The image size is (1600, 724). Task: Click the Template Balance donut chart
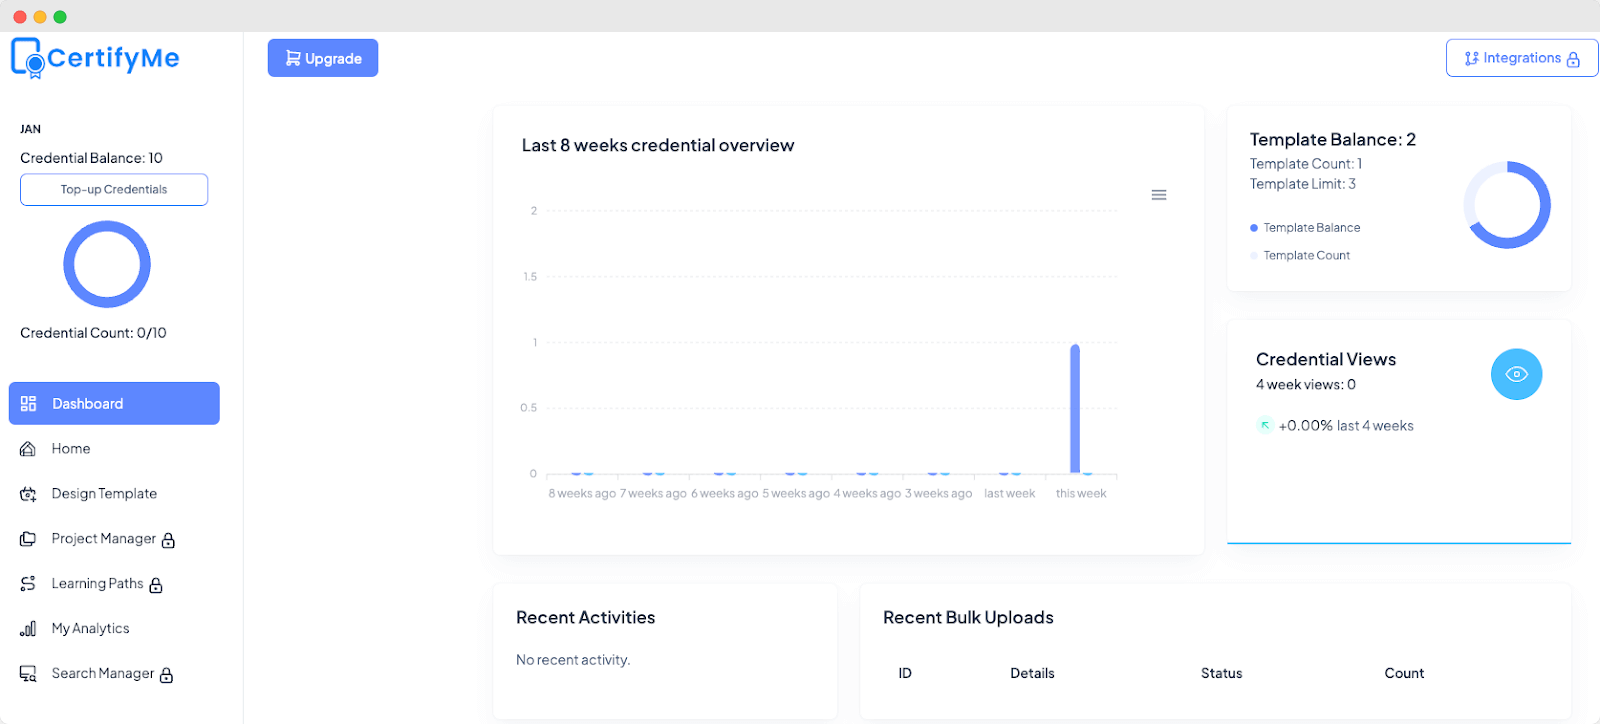coord(1507,205)
